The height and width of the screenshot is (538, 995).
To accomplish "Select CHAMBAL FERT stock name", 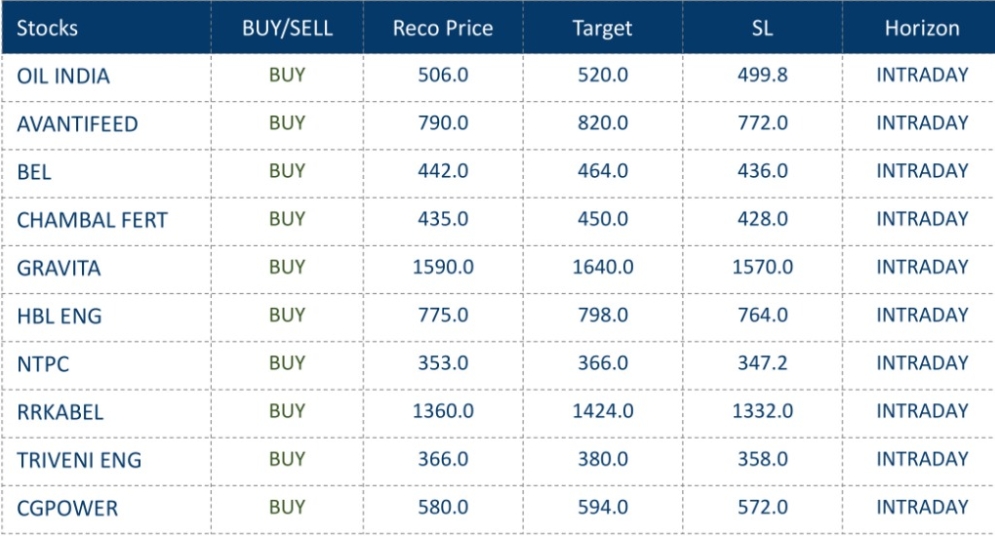I will pos(92,220).
